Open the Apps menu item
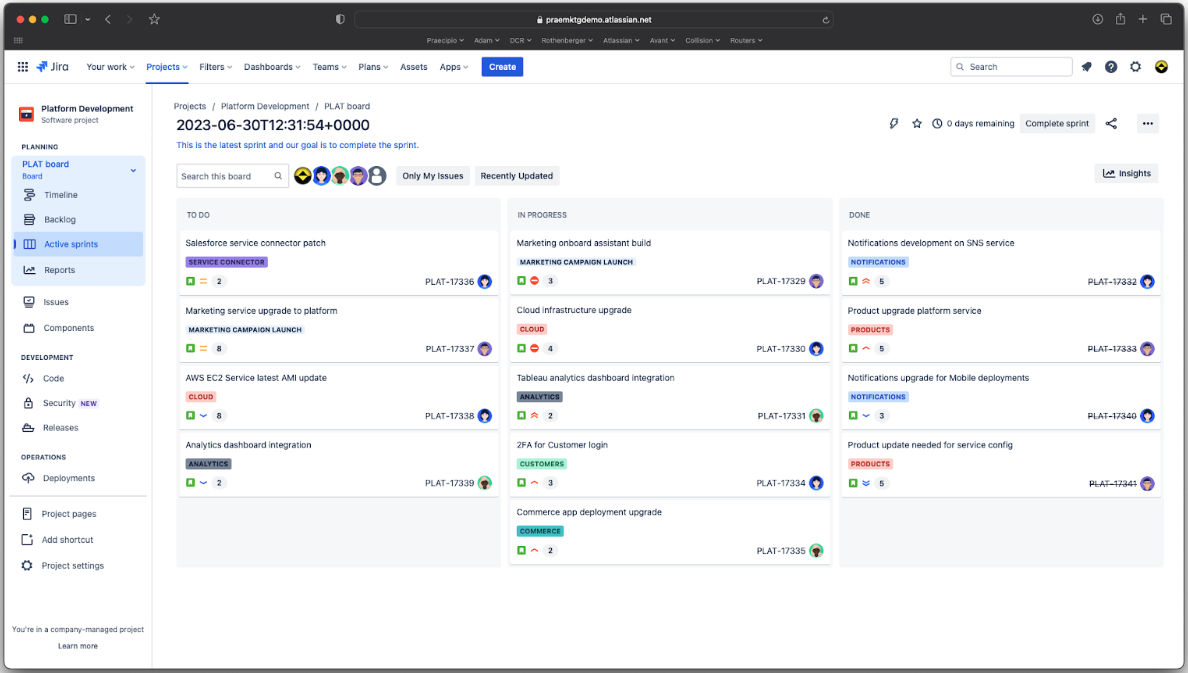 pos(453,67)
